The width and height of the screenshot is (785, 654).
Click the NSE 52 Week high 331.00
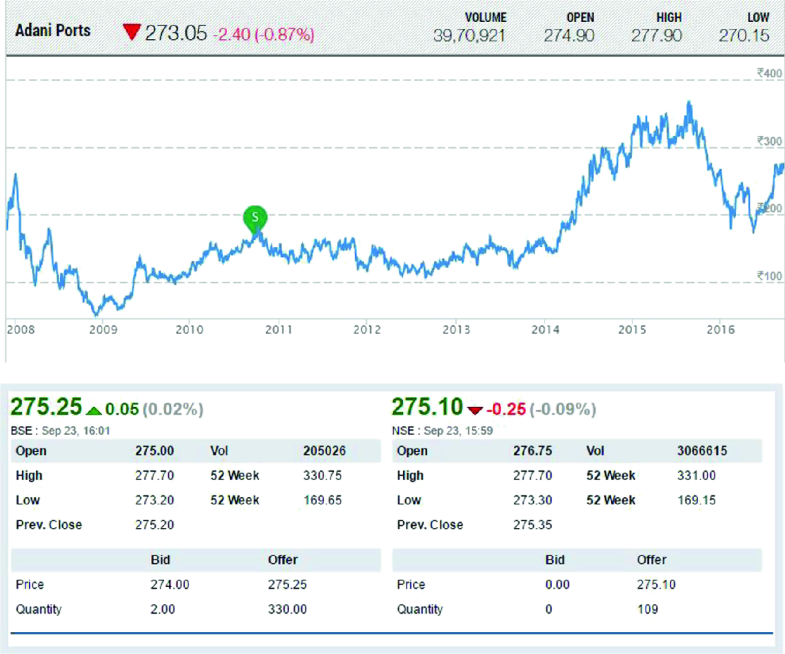pos(696,475)
